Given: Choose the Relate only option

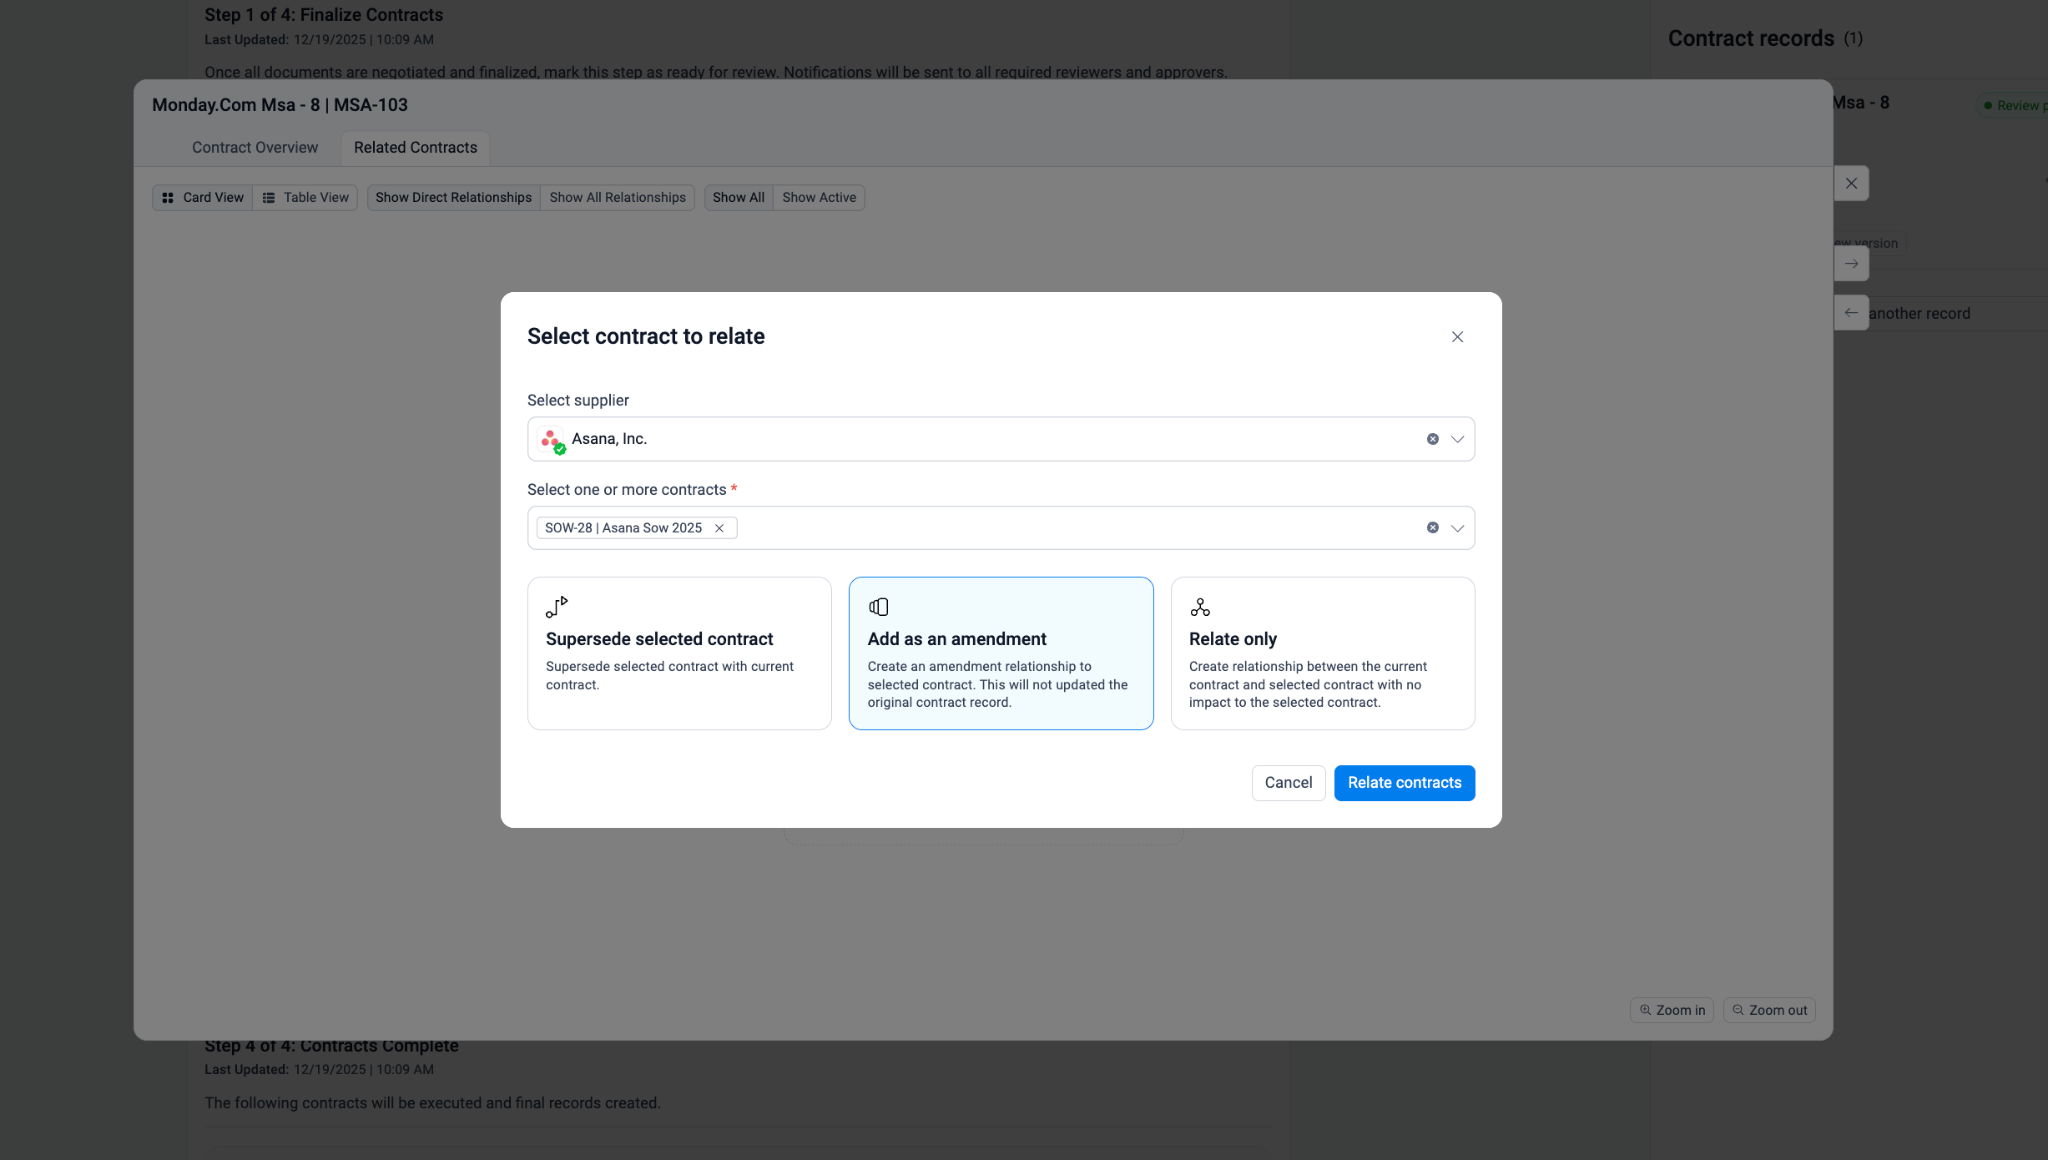Looking at the screenshot, I should (x=1322, y=653).
